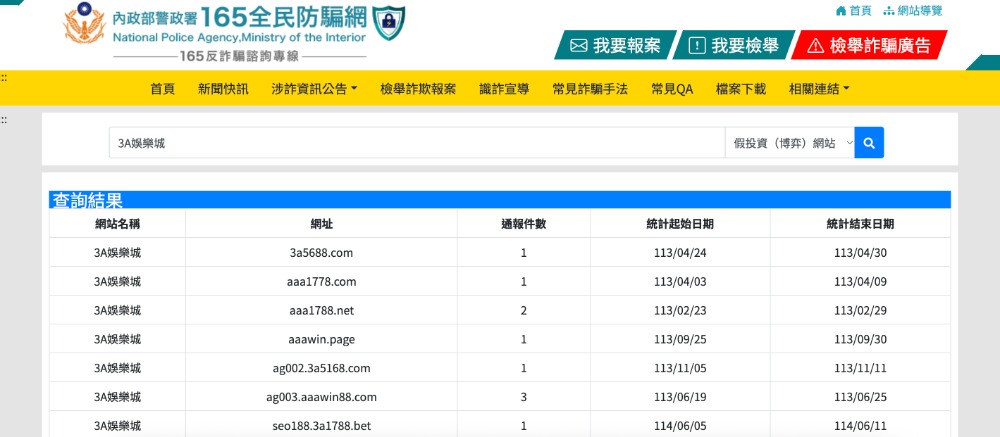This screenshot has height=437, width=1000.
Task: Click the 3a5688.com table cell
Action: tap(321, 253)
